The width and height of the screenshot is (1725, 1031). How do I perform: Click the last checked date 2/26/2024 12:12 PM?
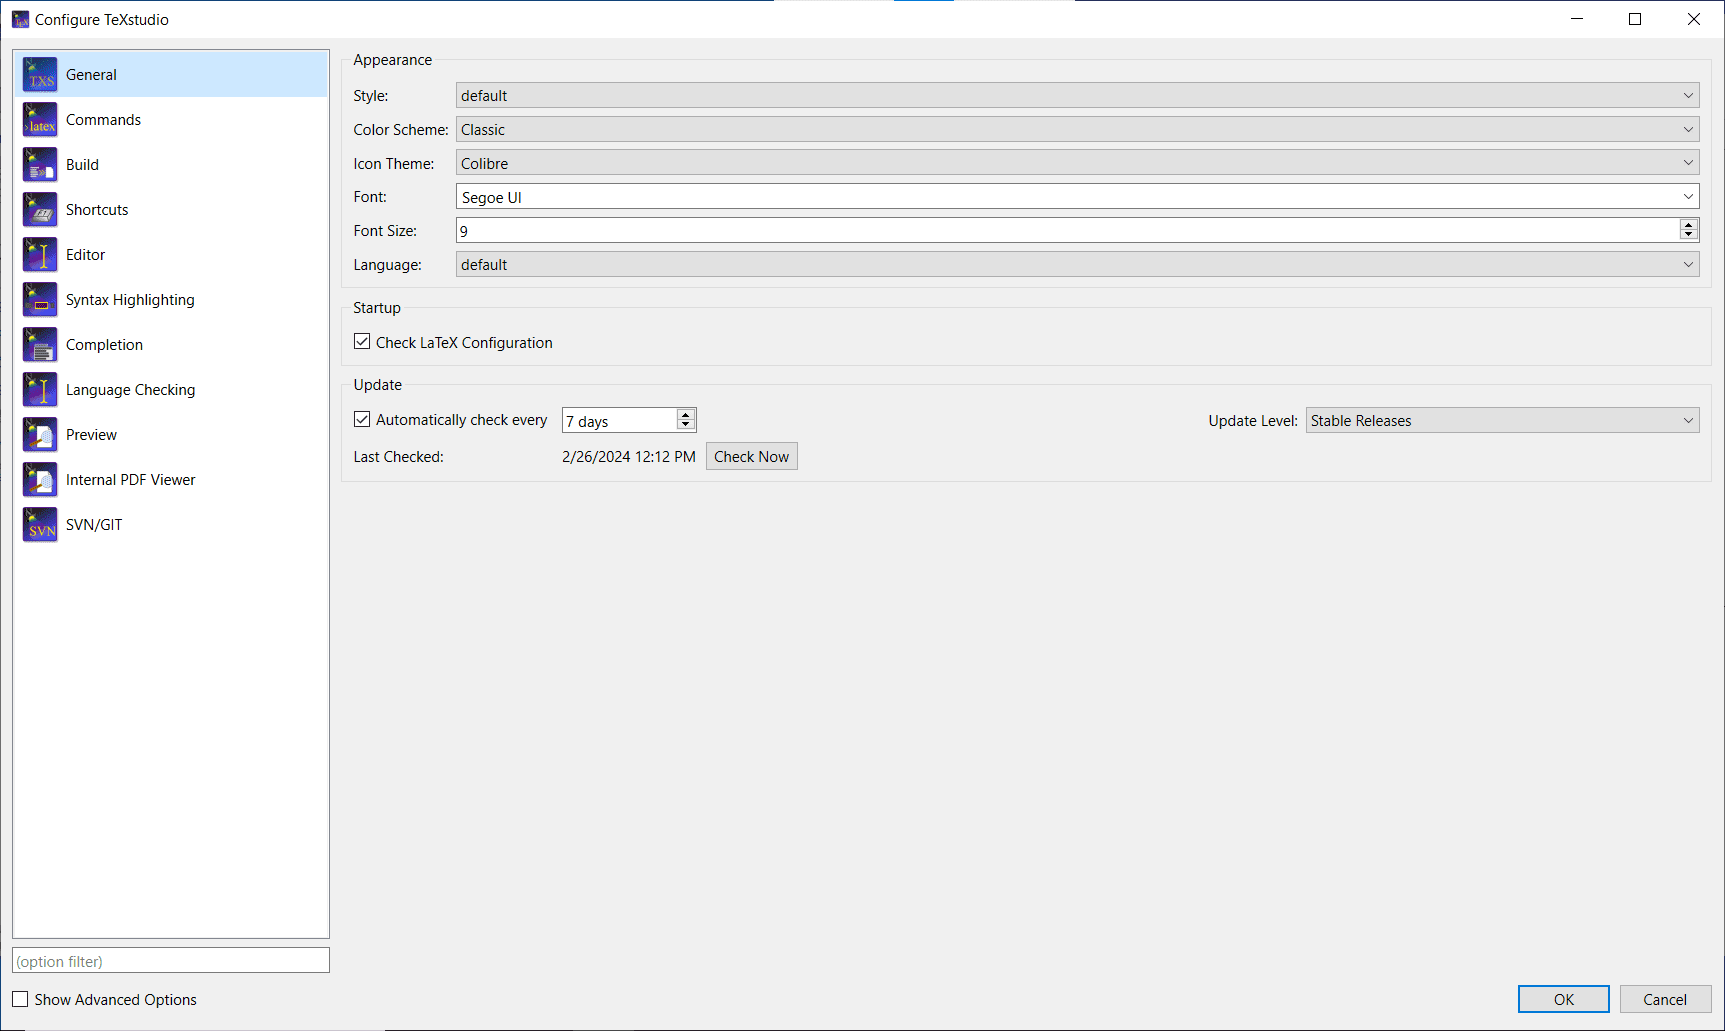pos(629,457)
